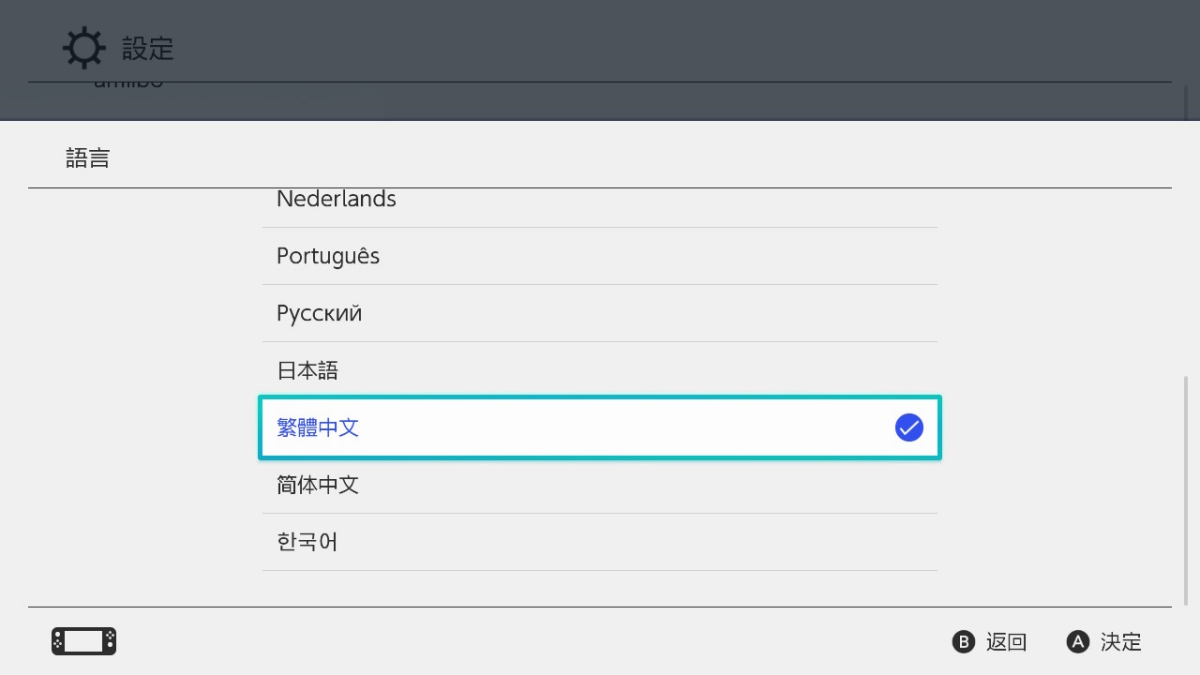Select 한국어 language option
The image size is (1200, 675).
(x=307, y=542)
